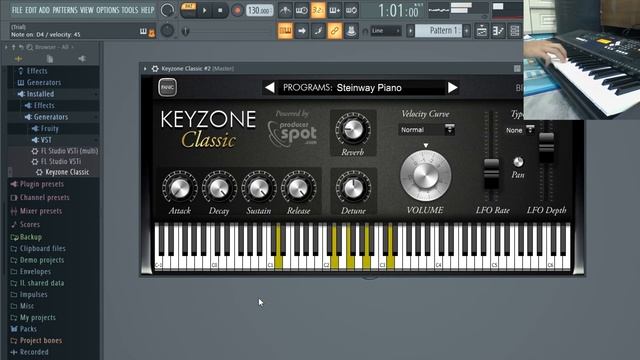This screenshot has width=640, height=360.
Task: Click the Steinway Piano program name
Action: point(369,88)
